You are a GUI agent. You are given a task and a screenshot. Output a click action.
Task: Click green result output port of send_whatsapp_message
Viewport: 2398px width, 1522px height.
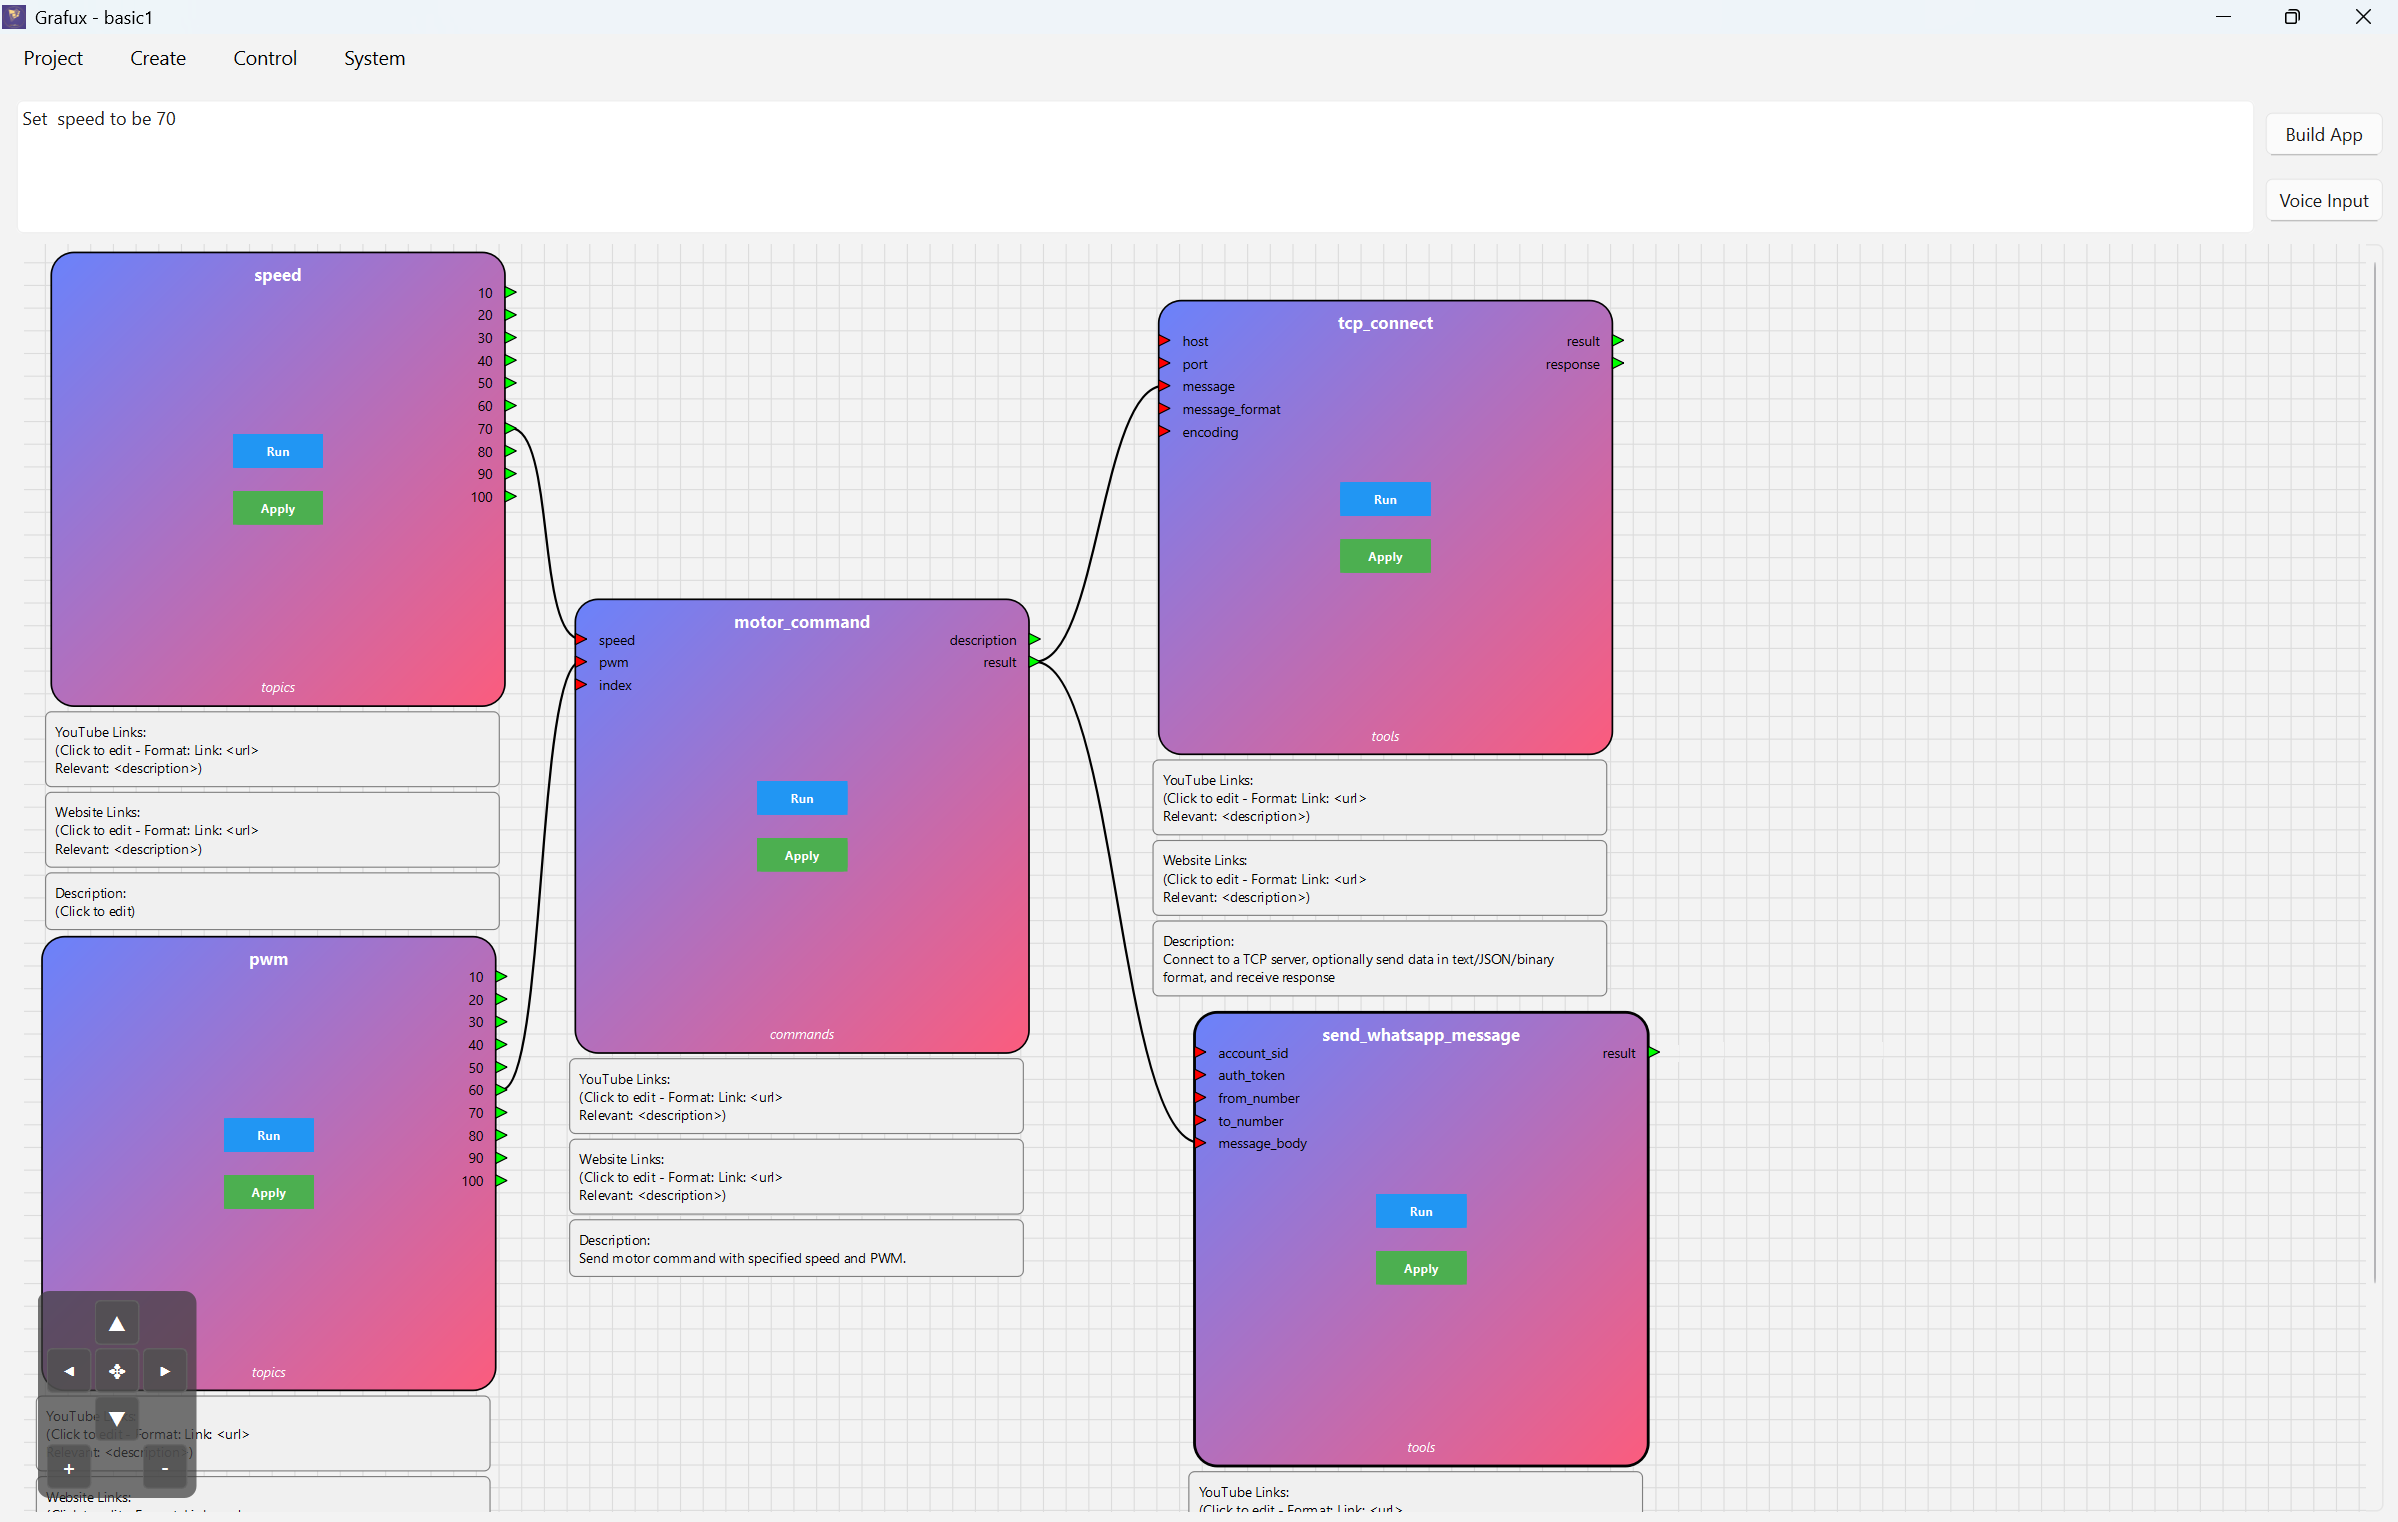(x=1654, y=1052)
